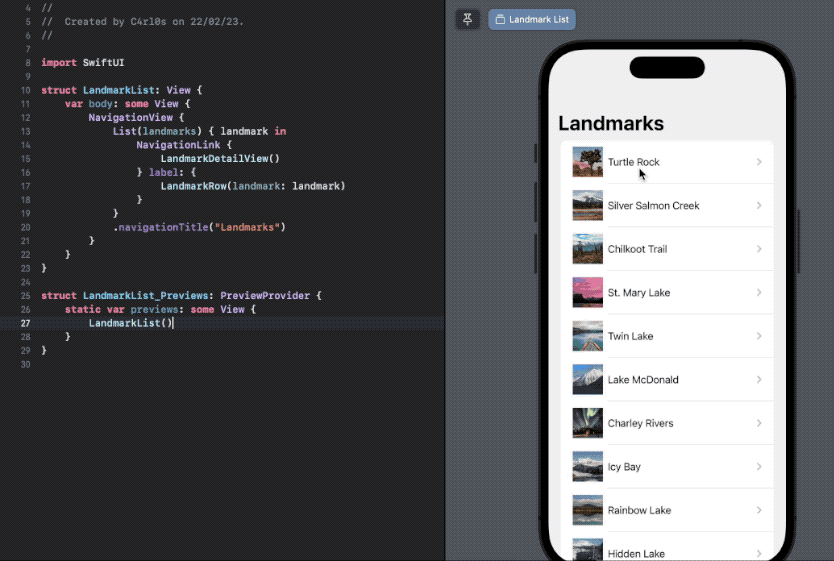Image resolution: width=834 pixels, height=561 pixels.
Task: Open the Chilkoot Trail row
Action: point(667,249)
